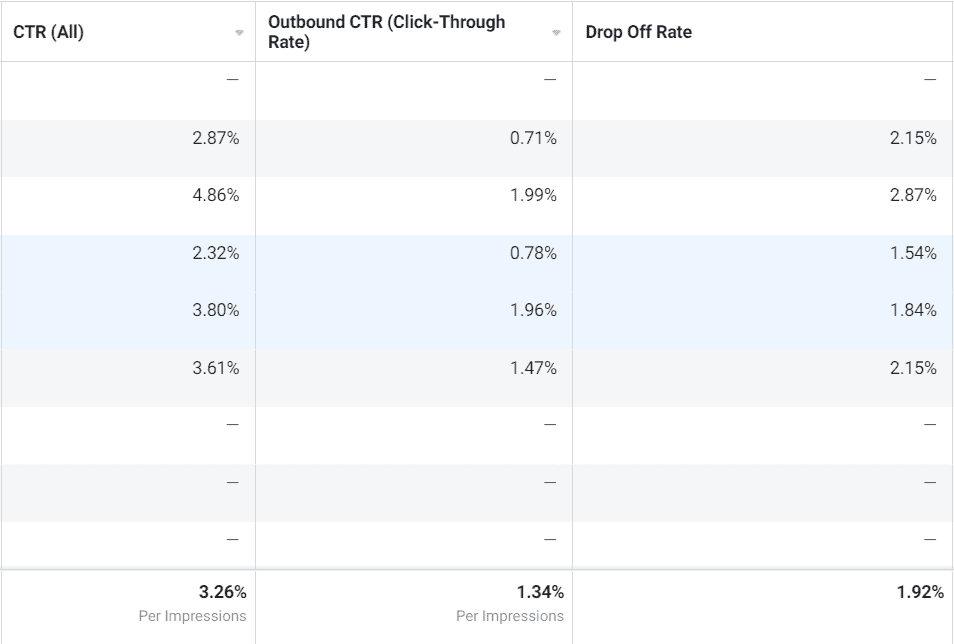
Task: Click the 3.80% CTR (All) cell
Action: (216, 310)
